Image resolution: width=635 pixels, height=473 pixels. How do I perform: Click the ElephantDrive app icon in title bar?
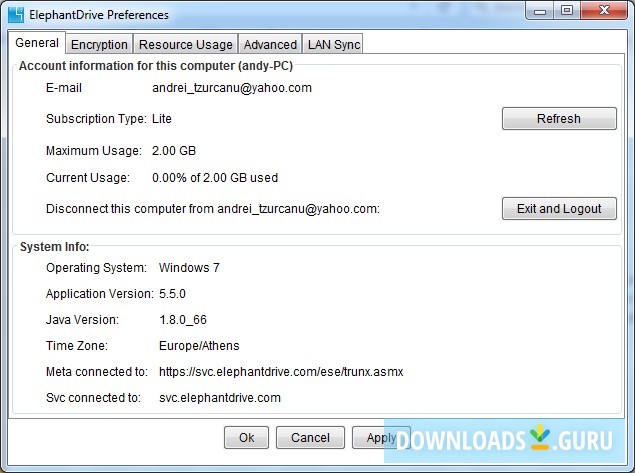16,15
